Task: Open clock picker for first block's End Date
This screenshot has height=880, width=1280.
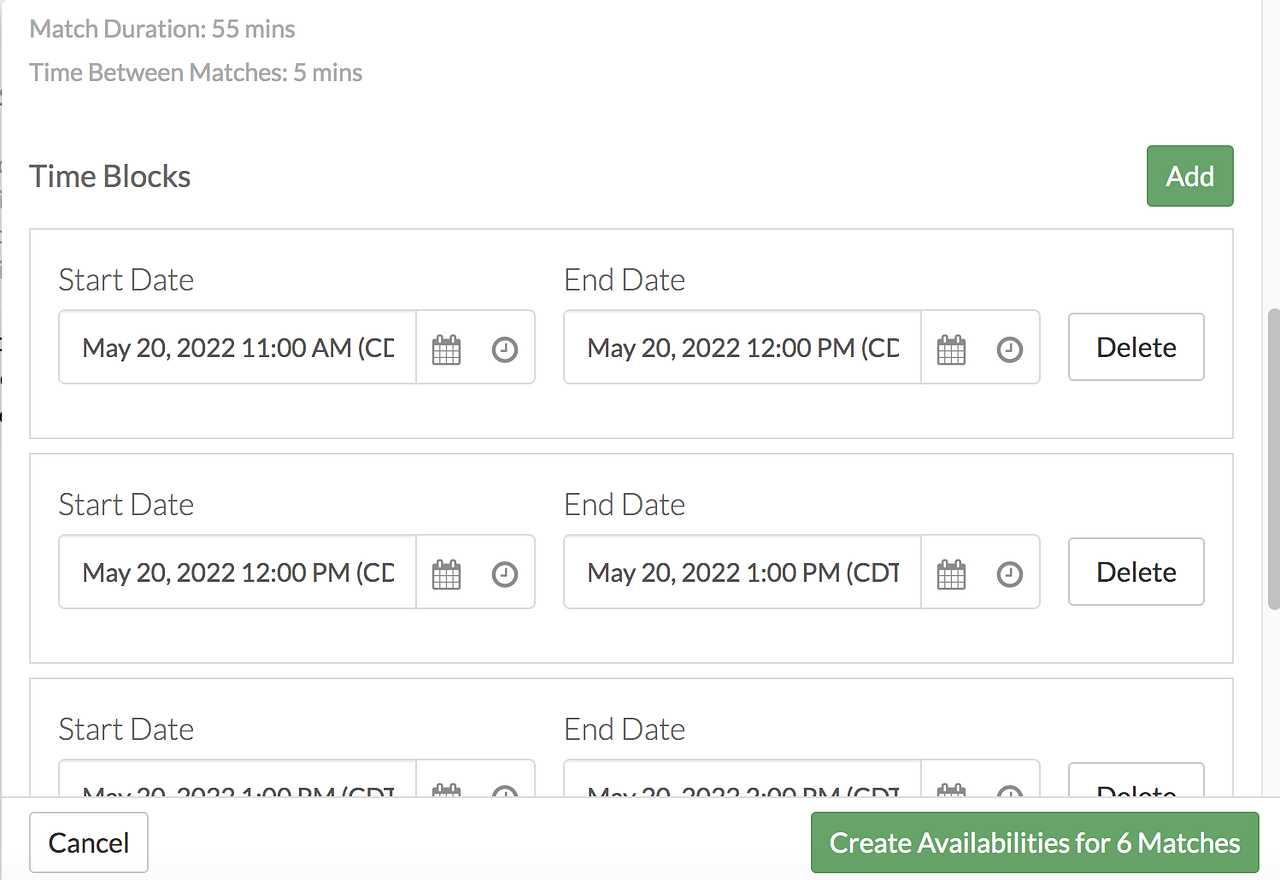Action: coord(1010,349)
